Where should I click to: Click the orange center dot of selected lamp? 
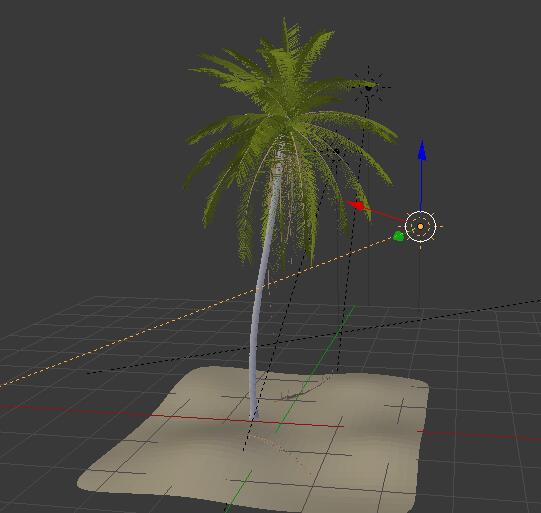(420, 226)
